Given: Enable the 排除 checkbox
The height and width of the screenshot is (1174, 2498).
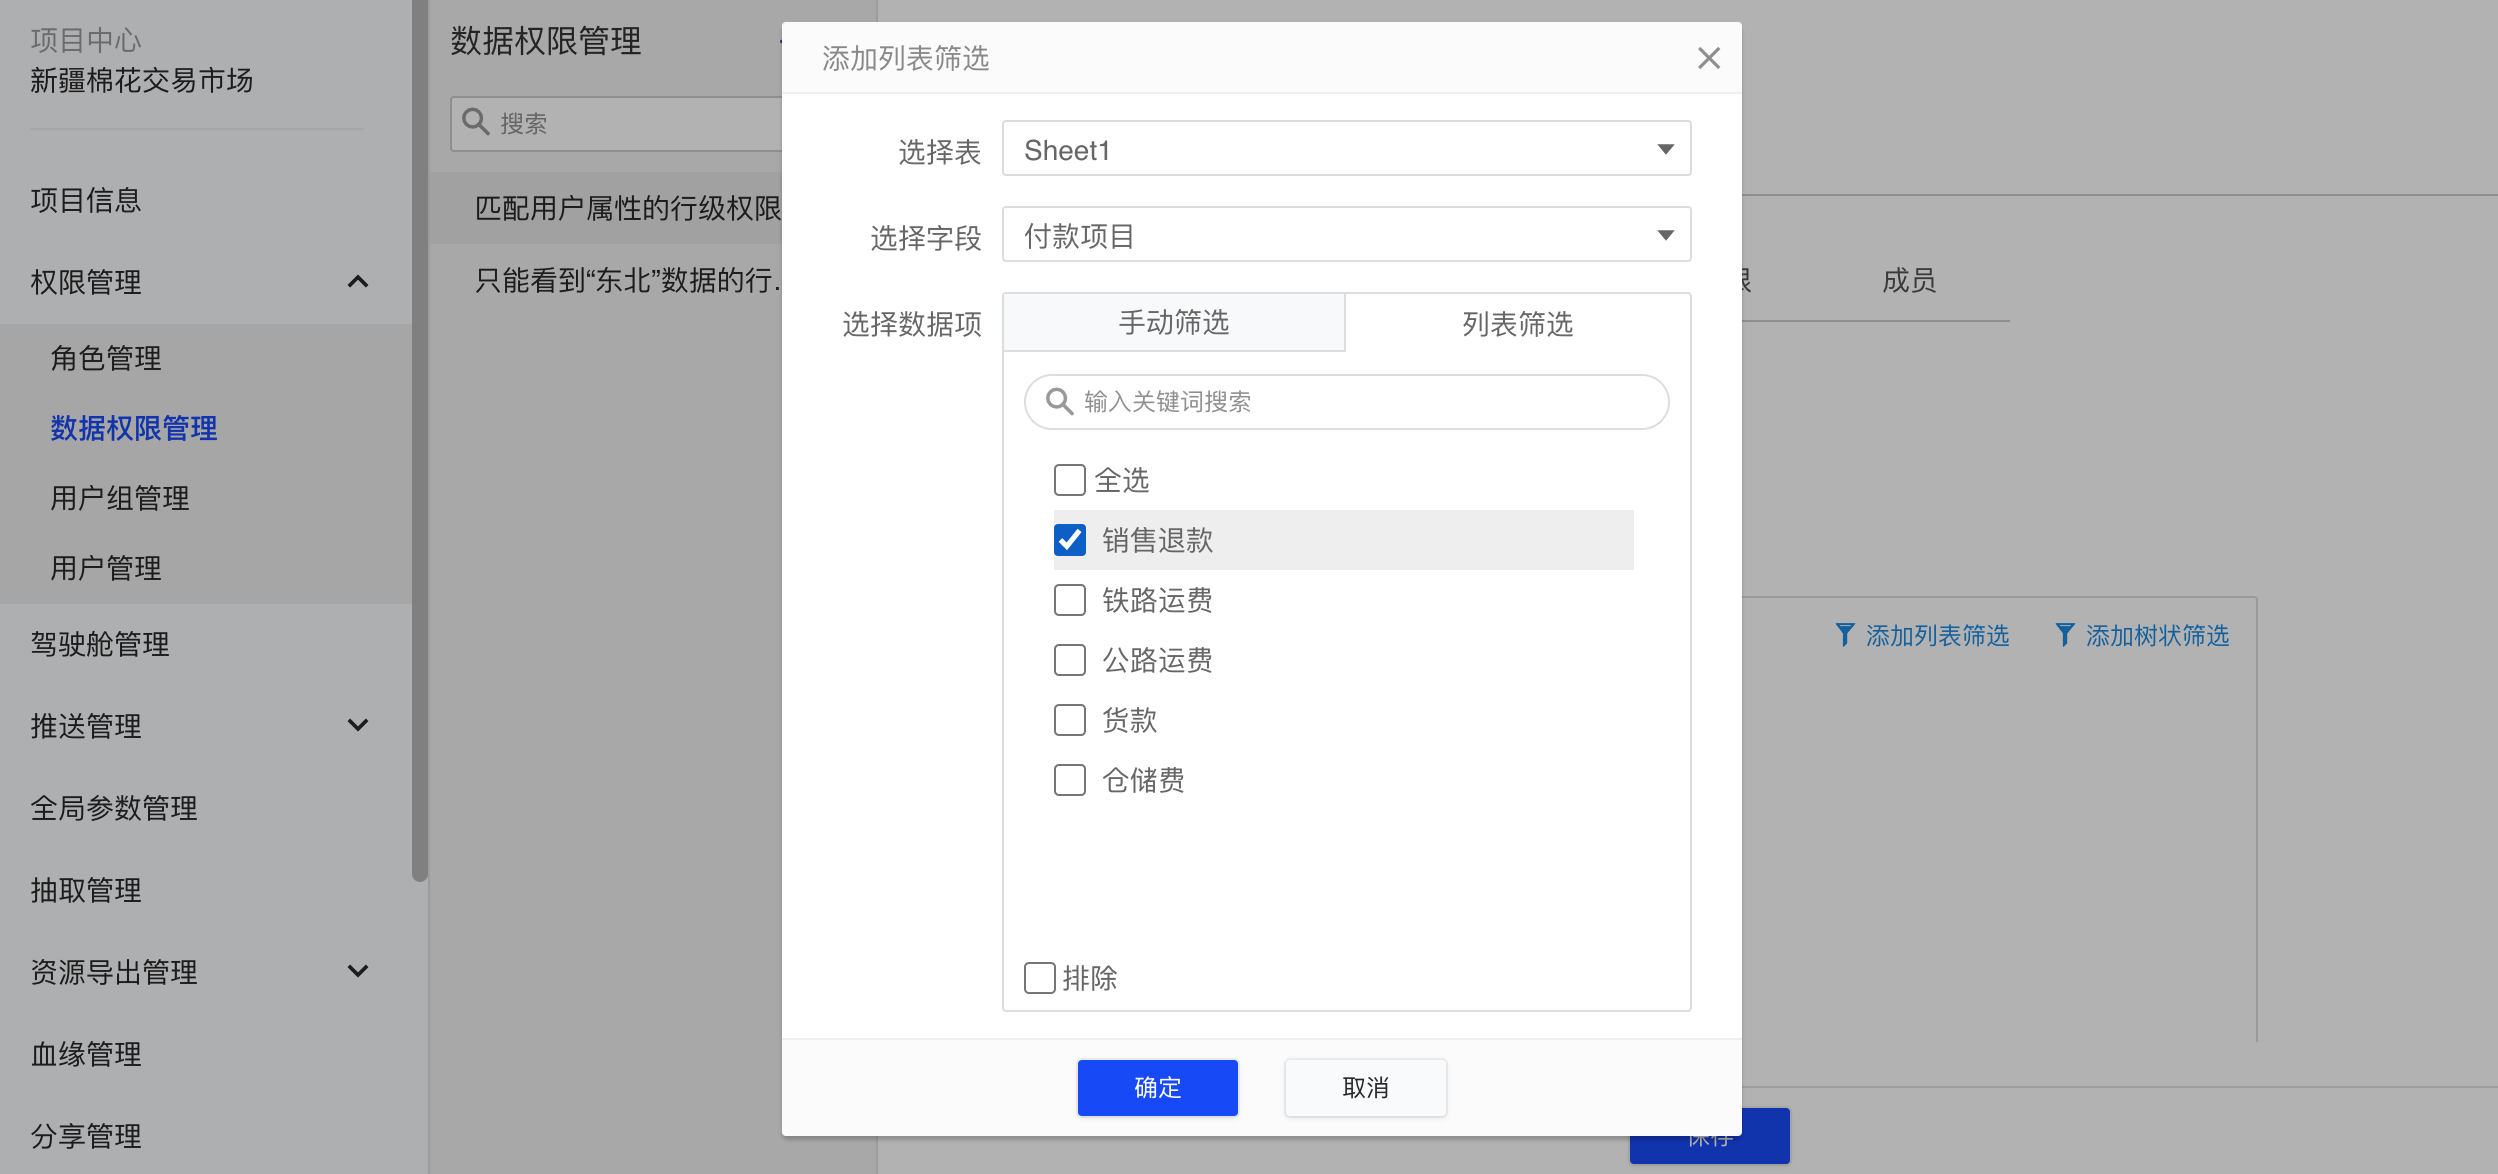Looking at the screenshot, I should (x=1039, y=978).
